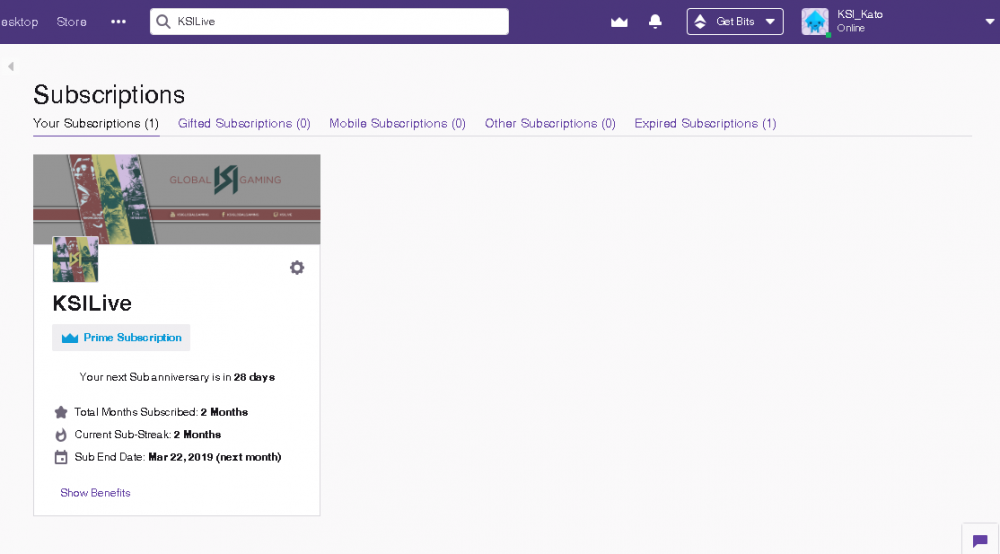Switch to Other Subscriptions tab
Viewport: 1000px width, 554px height.
coord(550,124)
